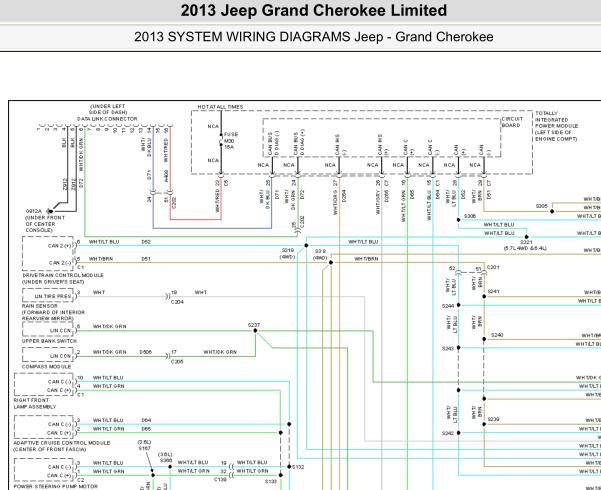Click connector label 'C204'

177,302
